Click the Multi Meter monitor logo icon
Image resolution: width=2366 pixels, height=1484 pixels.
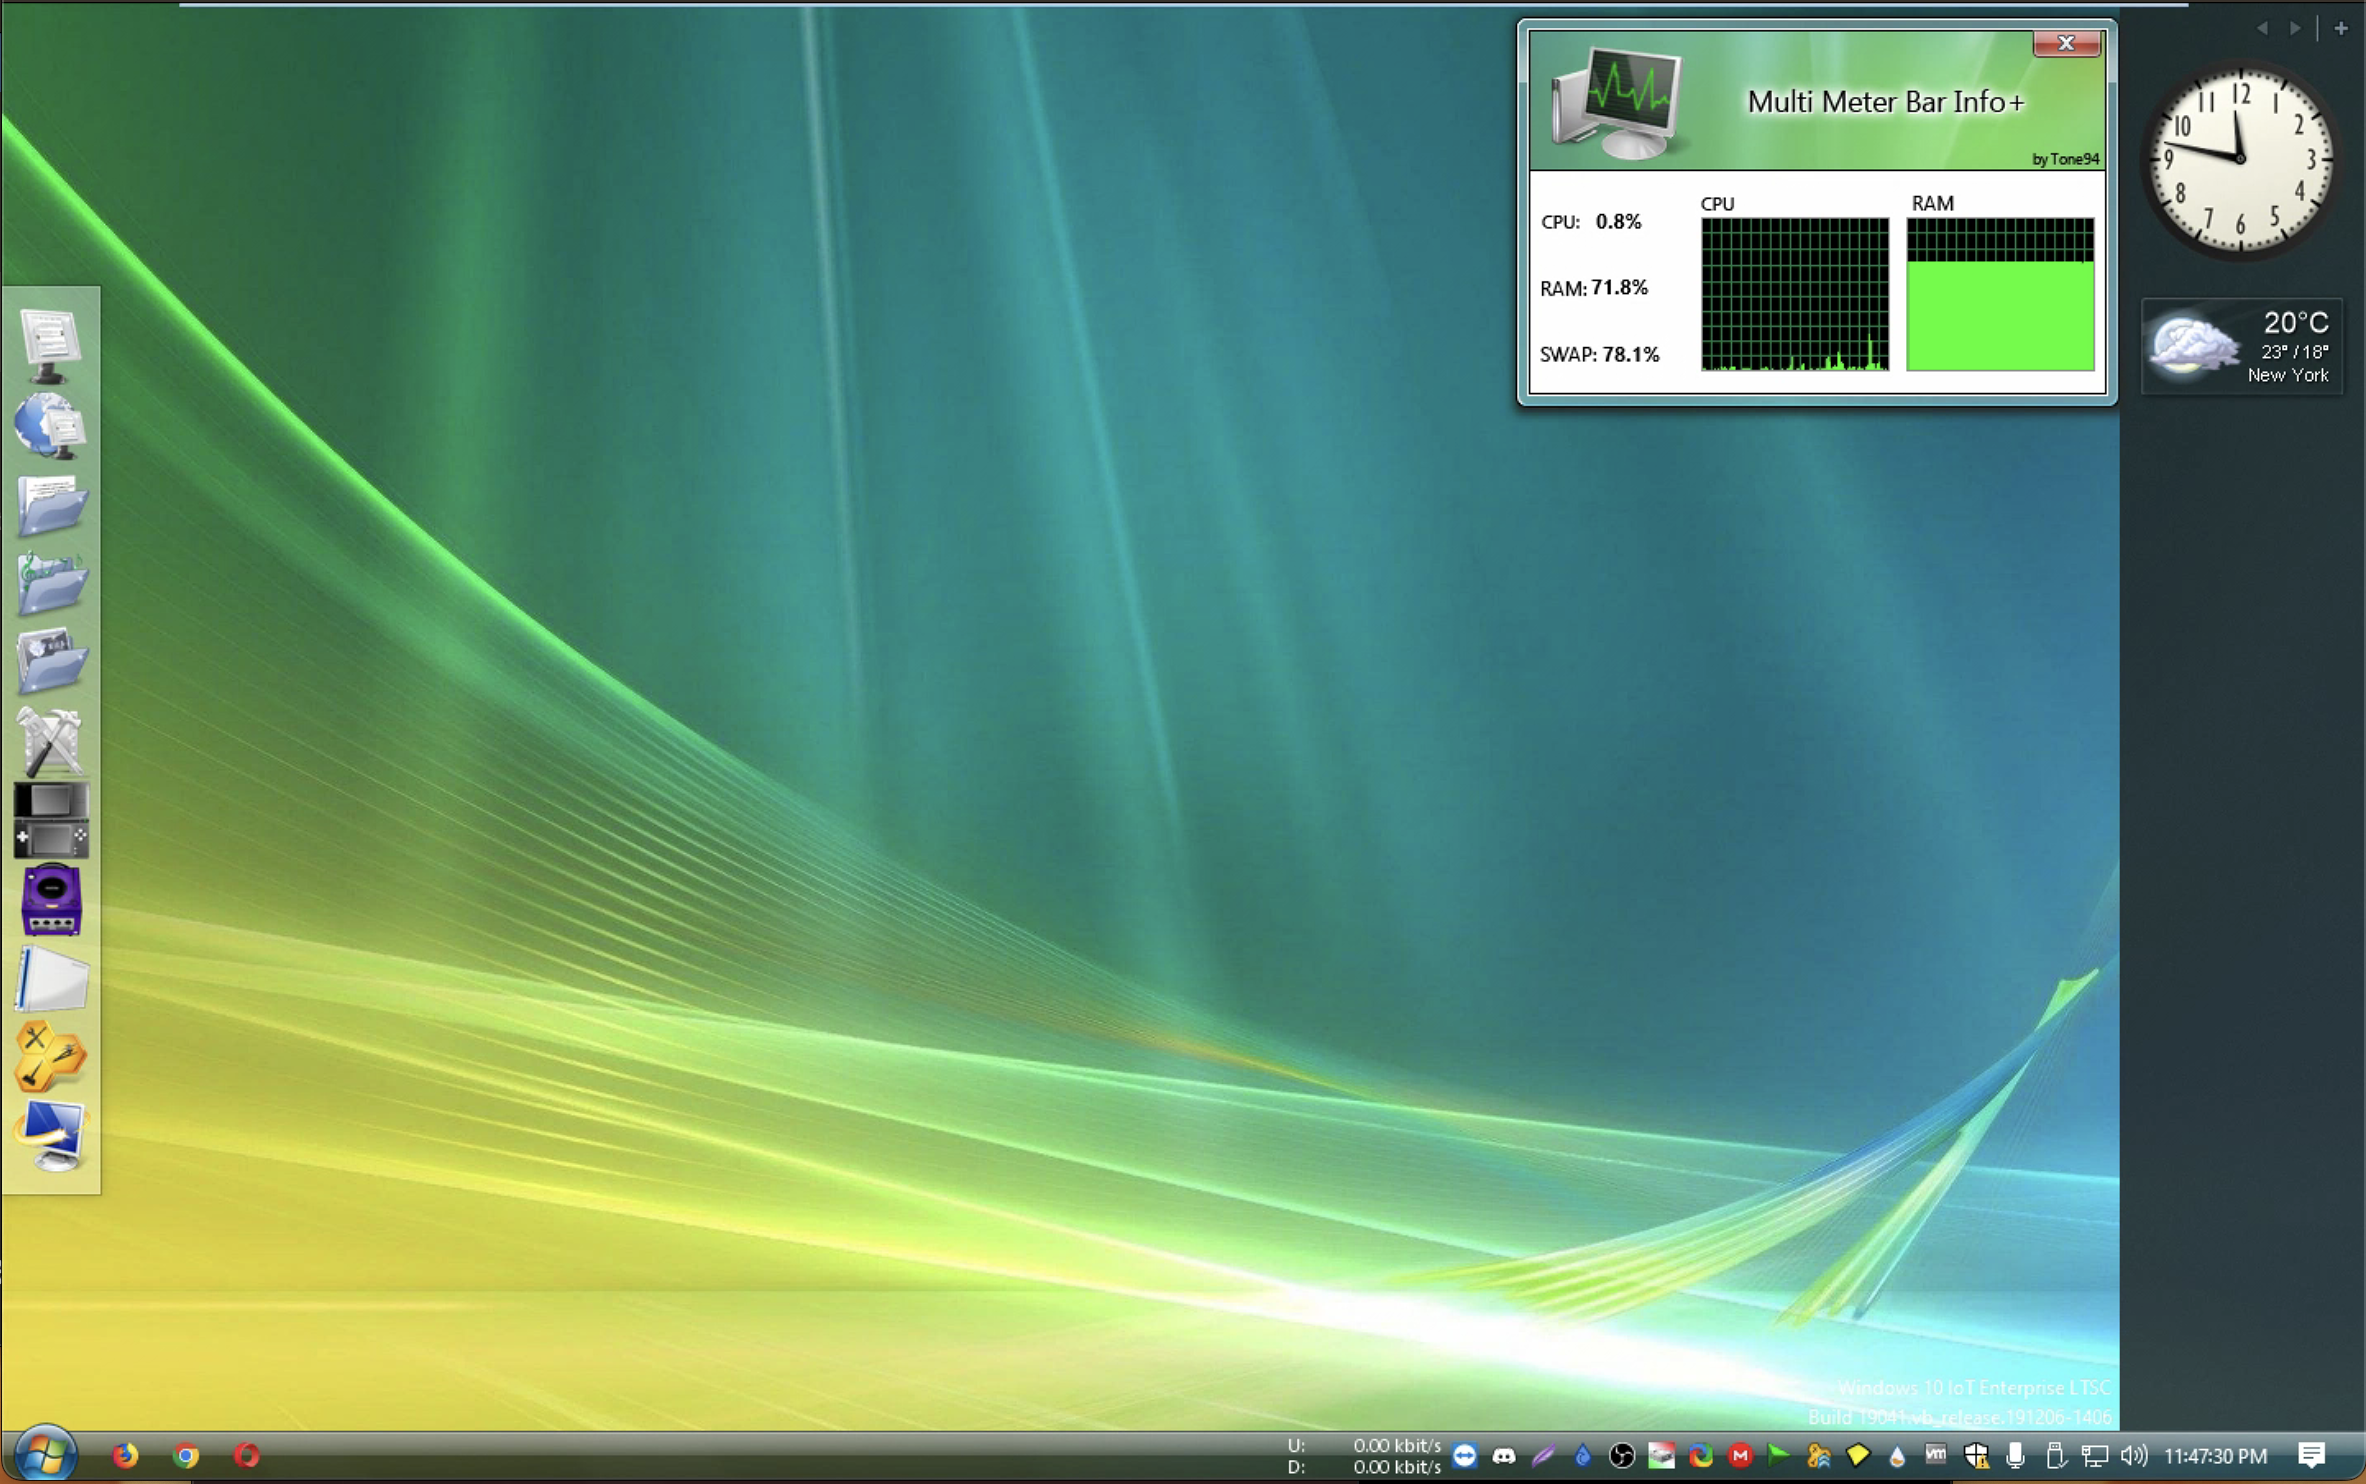coord(1616,103)
